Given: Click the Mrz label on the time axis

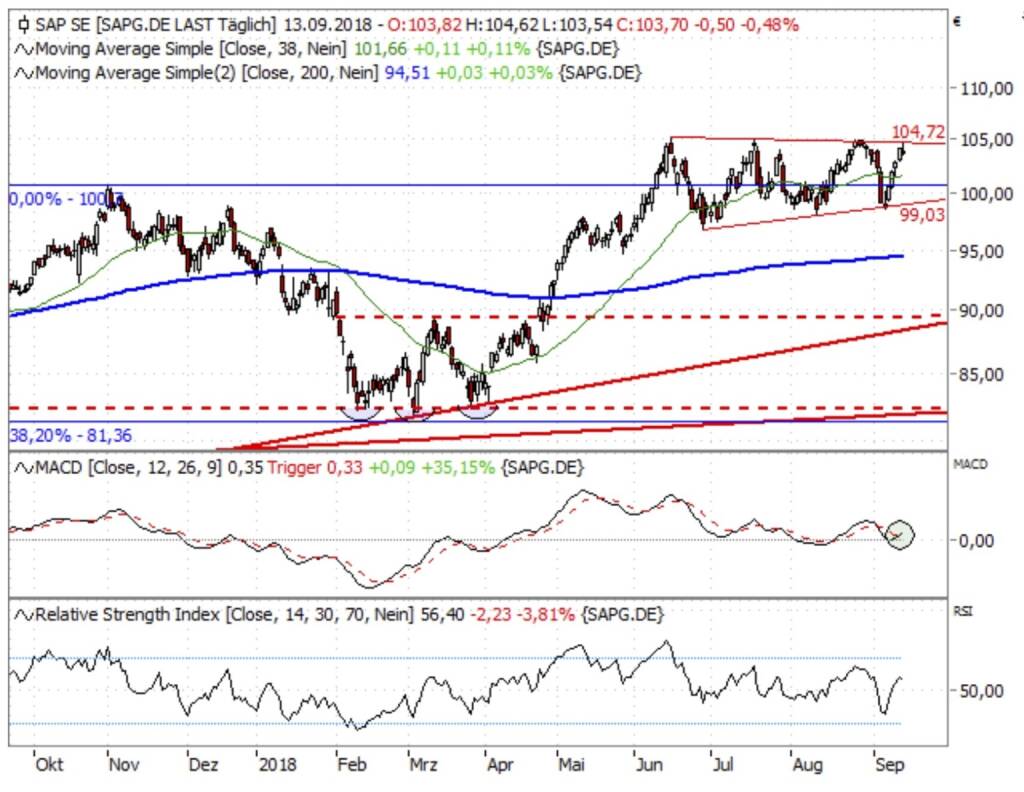Looking at the screenshot, I should 423,765.
